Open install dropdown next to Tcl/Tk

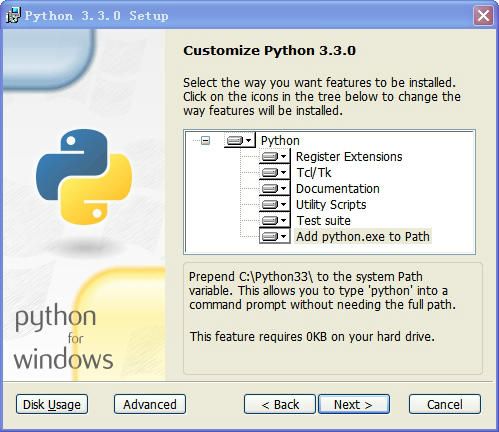click(x=275, y=172)
